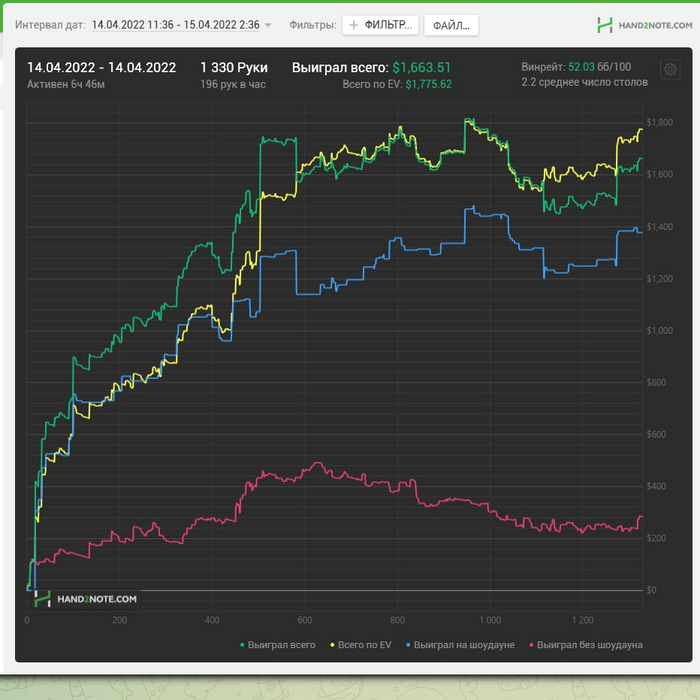This screenshot has height=700, width=700.
Task: Toggle the Выиграл всего legend entry
Action: point(278,645)
